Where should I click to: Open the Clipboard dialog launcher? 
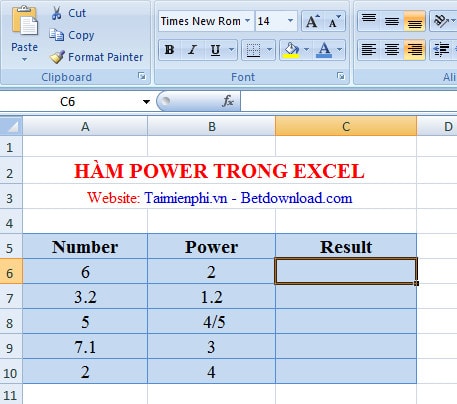[142, 76]
